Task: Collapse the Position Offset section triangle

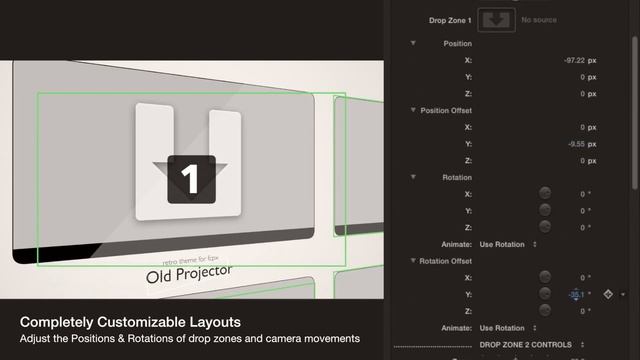Action: tap(413, 110)
